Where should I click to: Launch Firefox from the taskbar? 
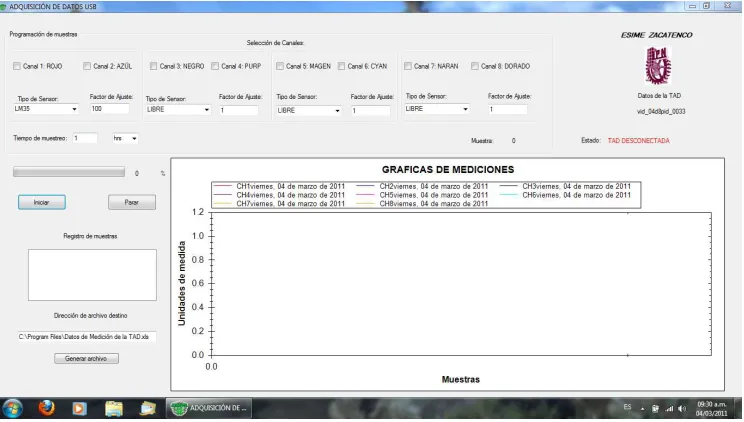(46, 408)
